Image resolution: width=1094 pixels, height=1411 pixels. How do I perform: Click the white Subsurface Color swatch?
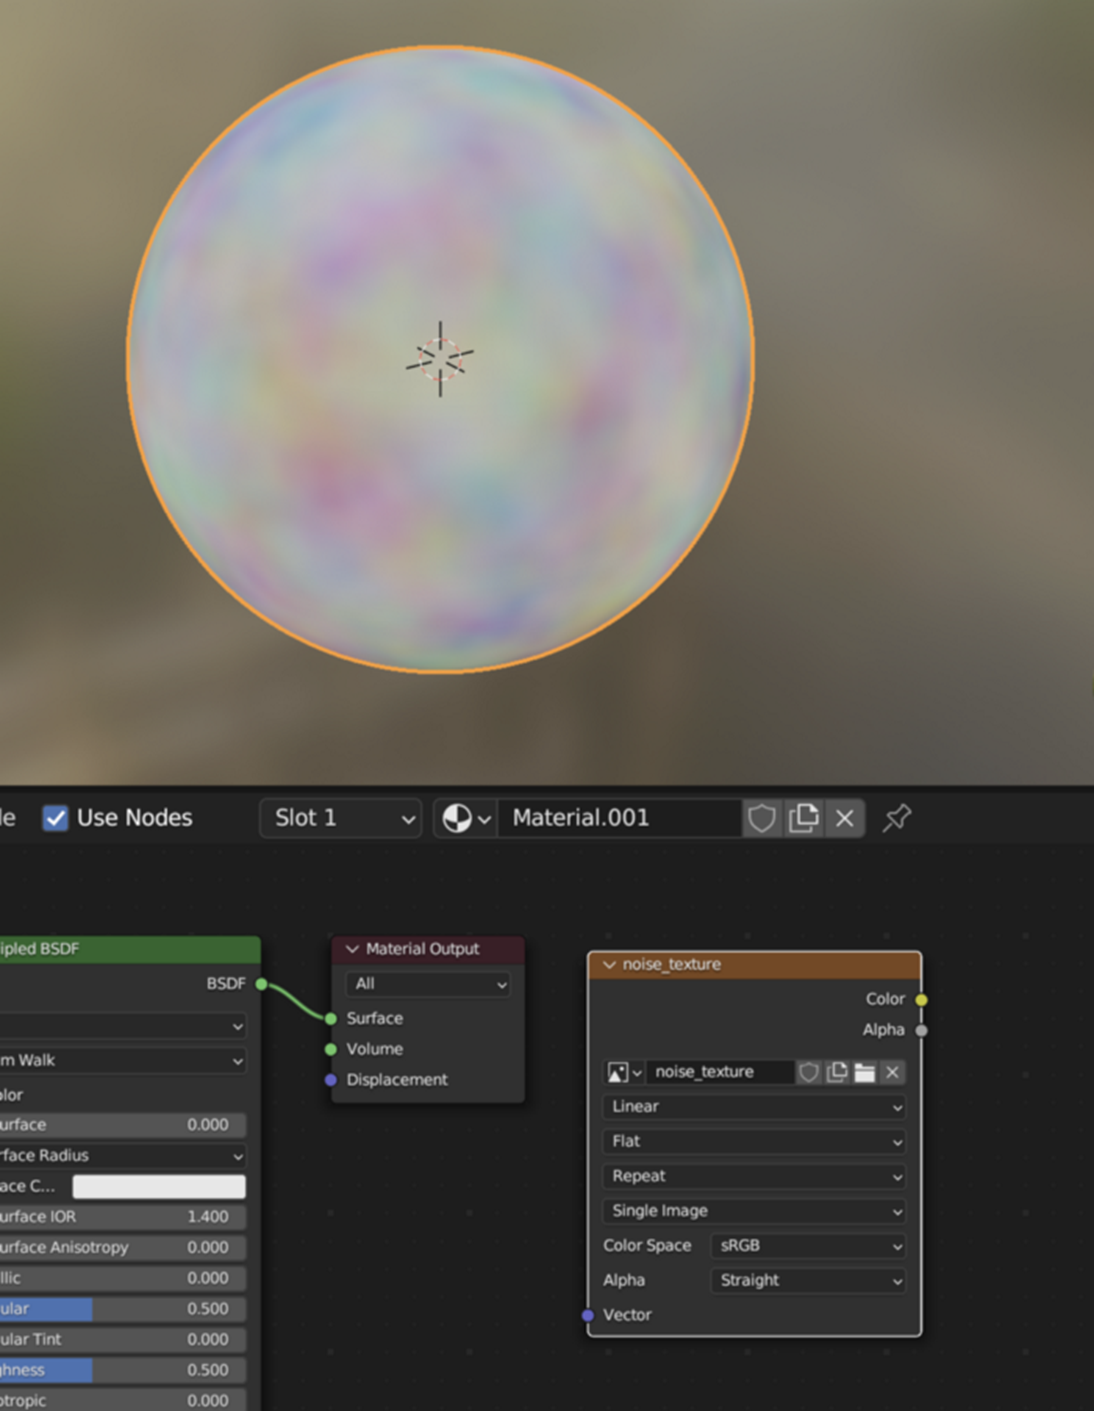point(158,1186)
